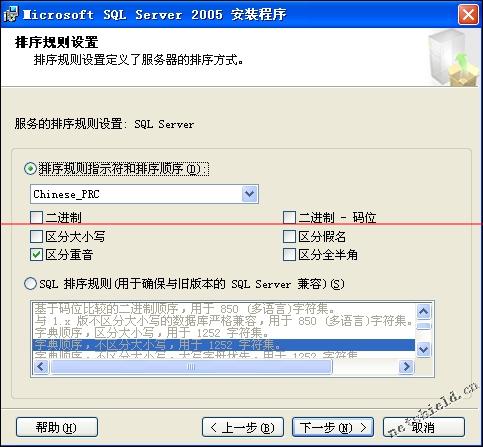Click the list's scroll down arrow
This screenshot has width=483, height=447.
tap(424, 350)
